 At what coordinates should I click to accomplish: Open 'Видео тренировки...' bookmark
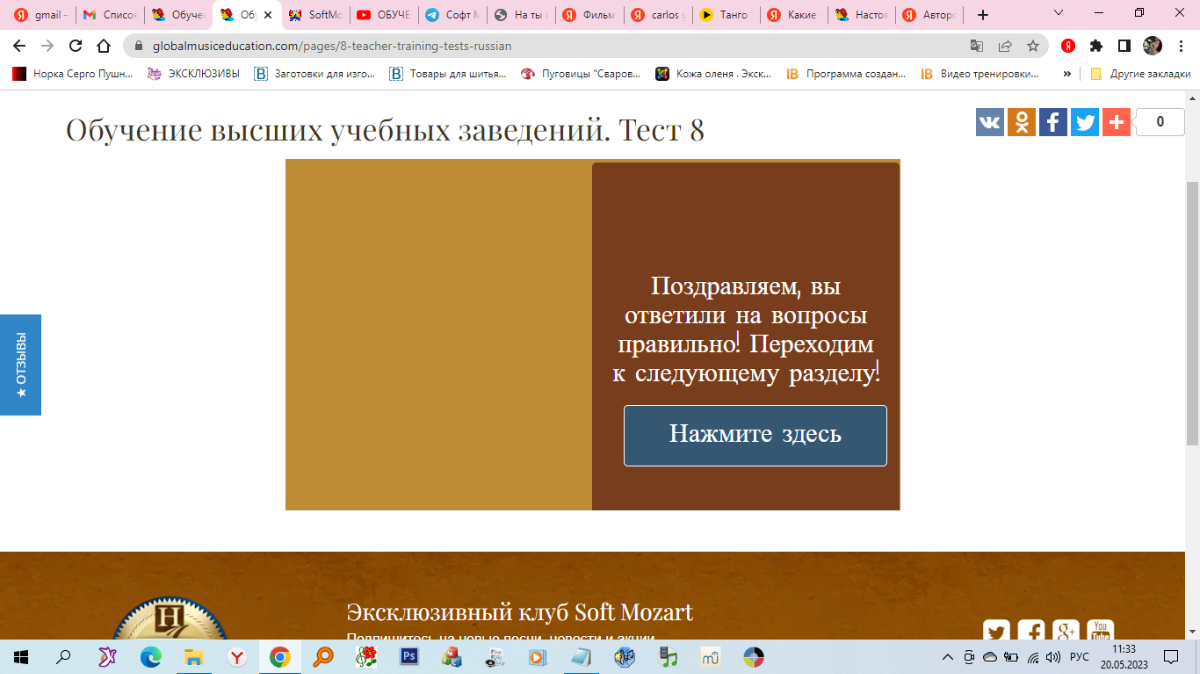978,73
